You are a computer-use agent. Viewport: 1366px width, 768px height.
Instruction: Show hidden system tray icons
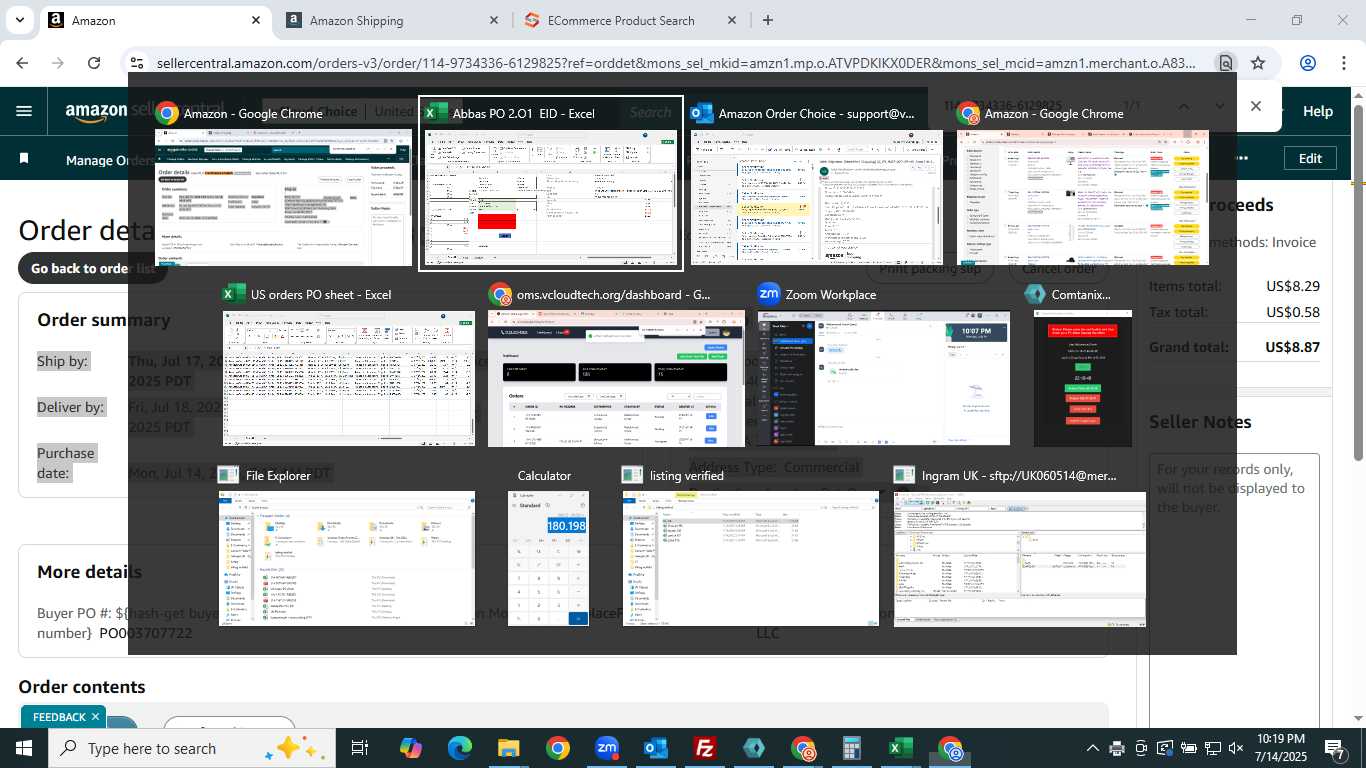pos(1092,748)
